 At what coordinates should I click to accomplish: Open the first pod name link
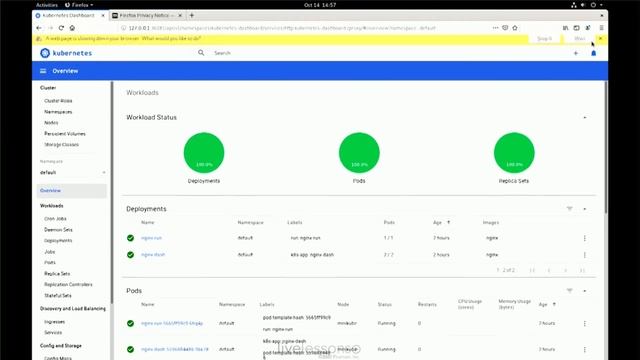pos(172,323)
